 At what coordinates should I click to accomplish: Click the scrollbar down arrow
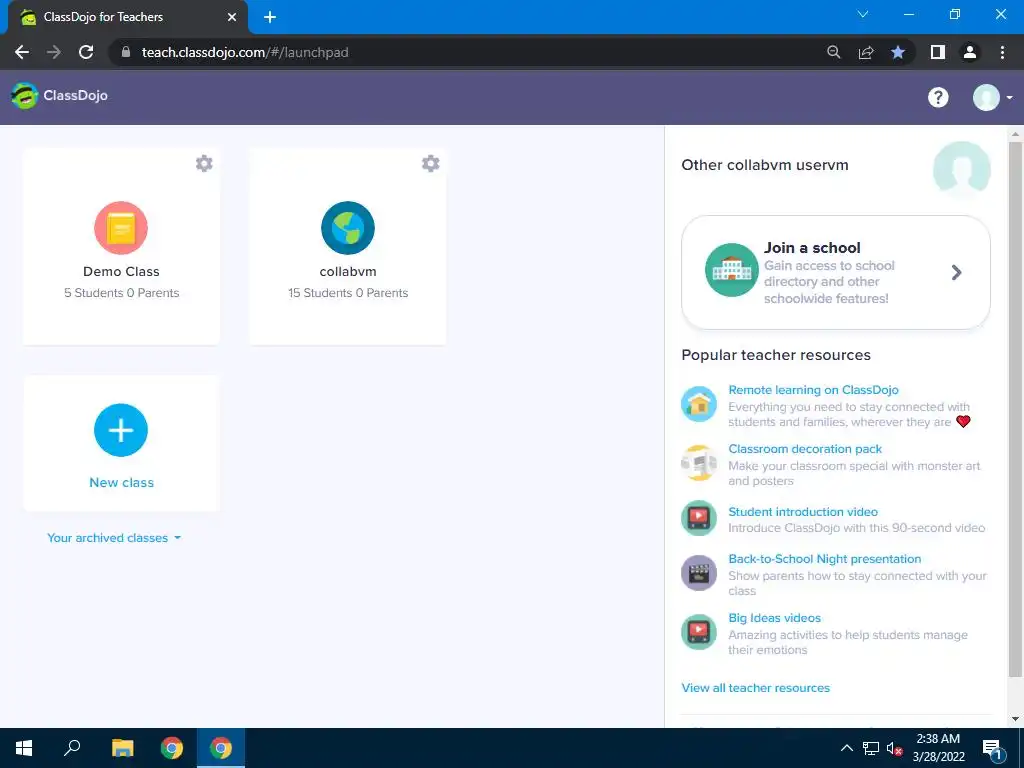coord(1015,719)
